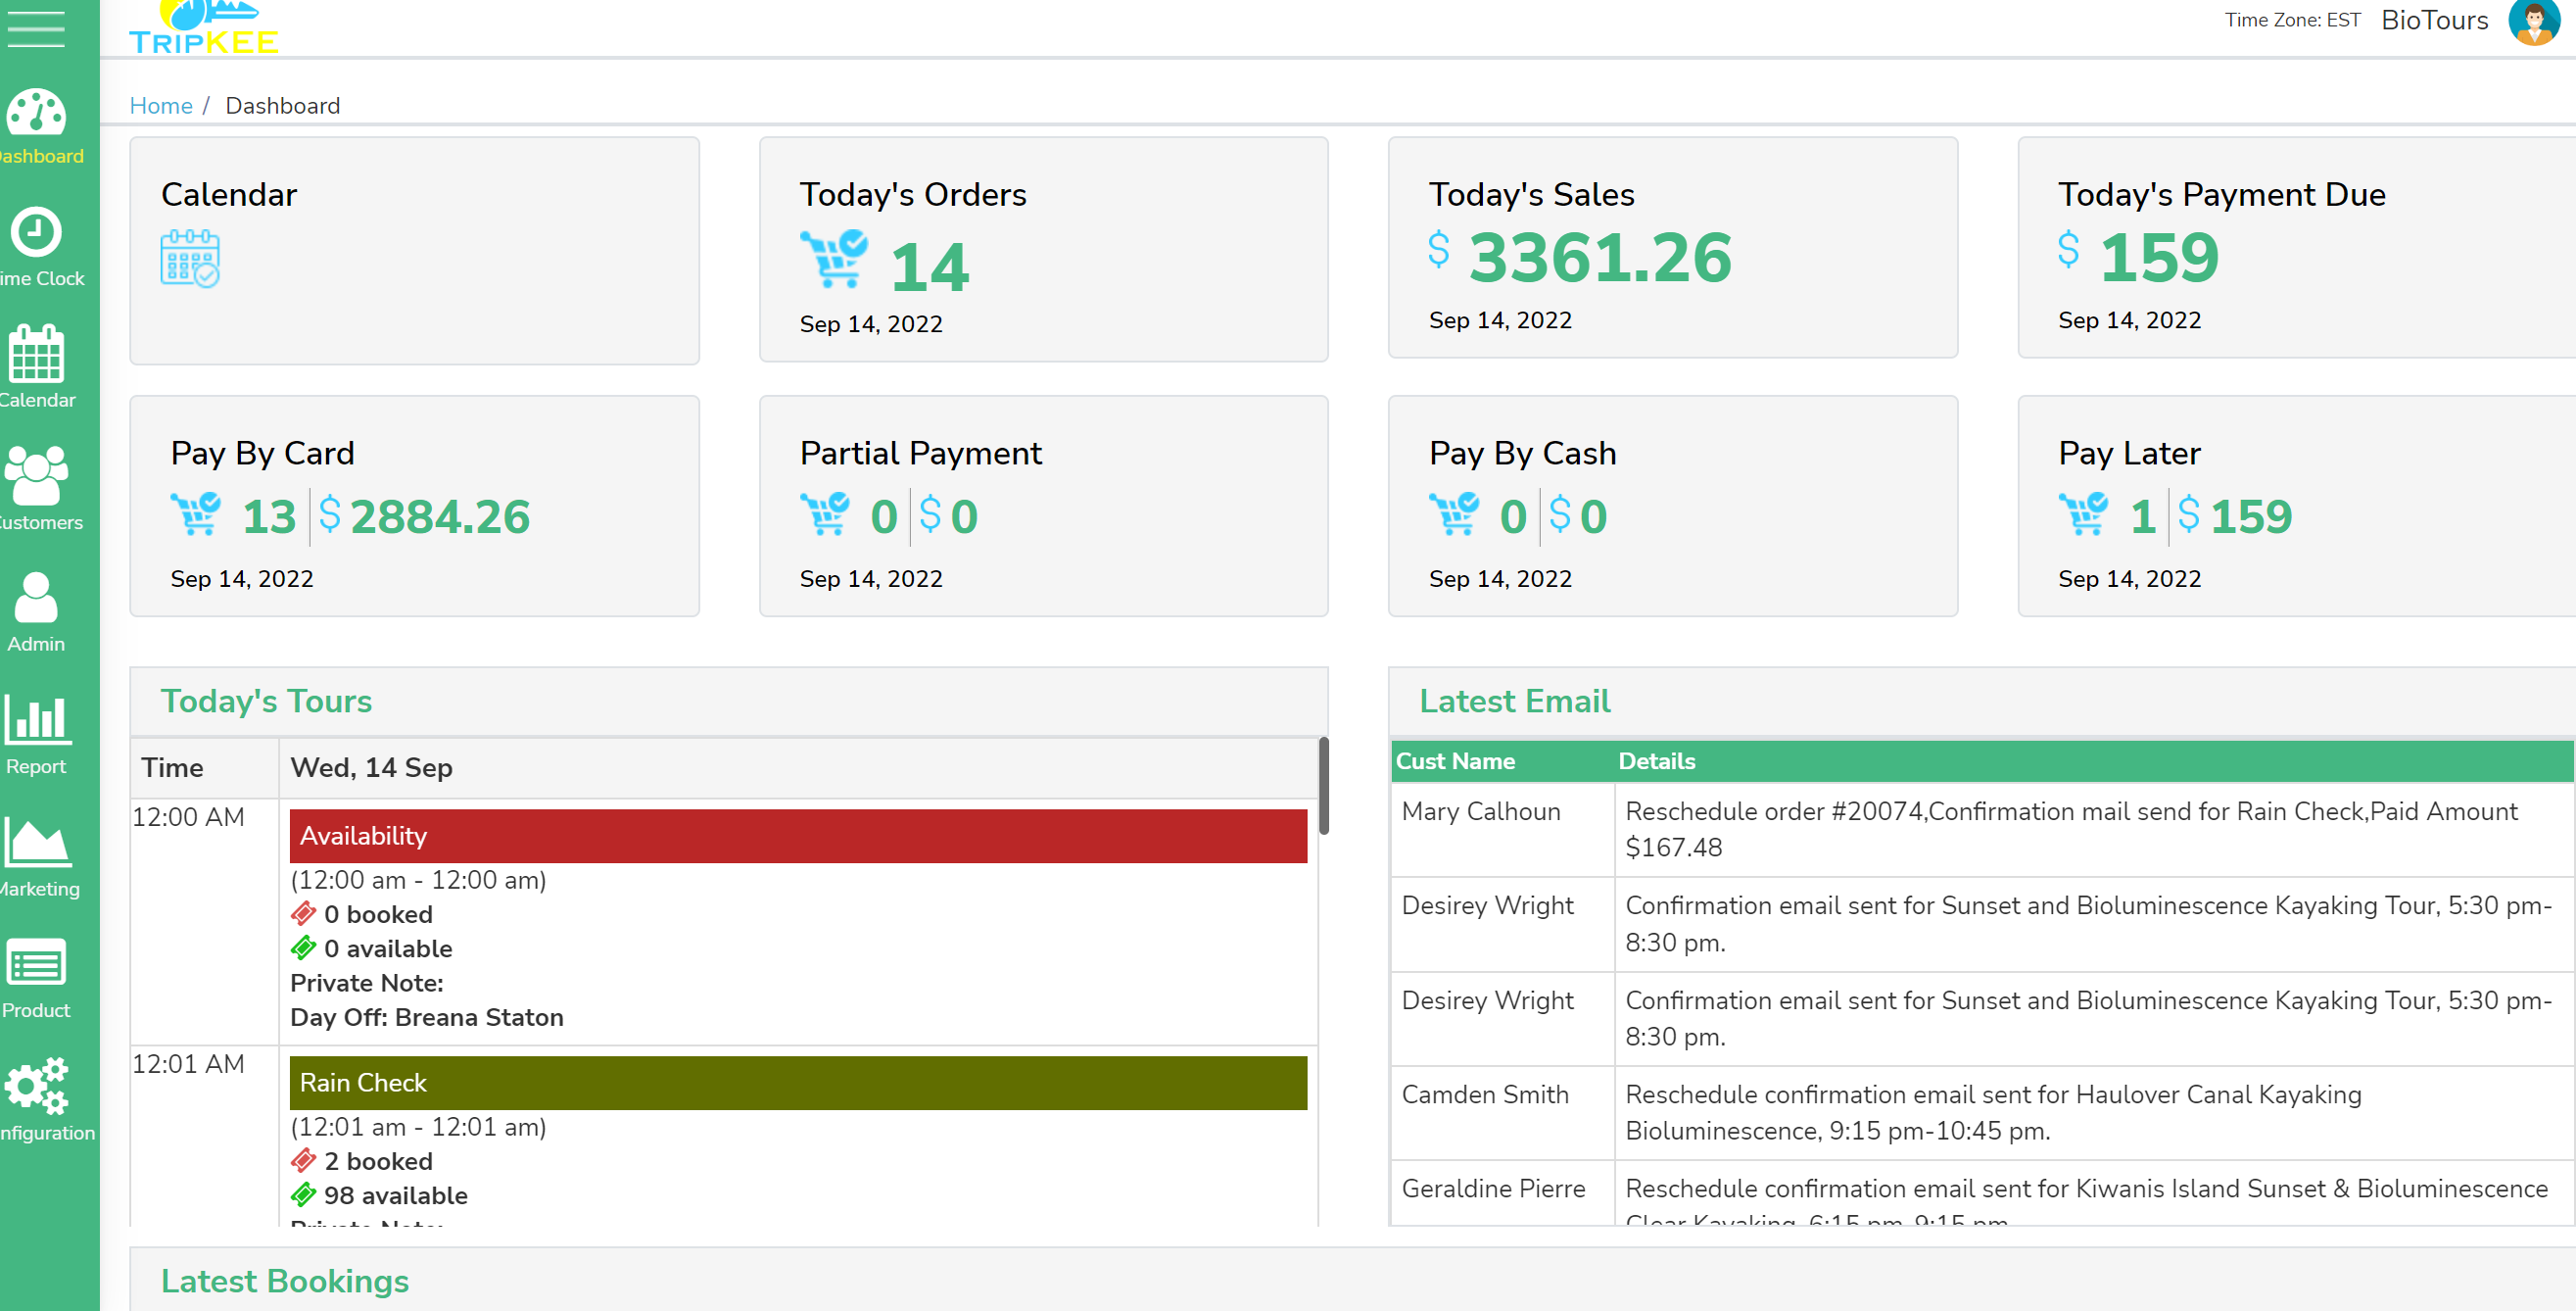Image resolution: width=2576 pixels, height=1311 pixels.
Task: Click the calendar icon inside the Calendar card
Action: coord(190,259)
